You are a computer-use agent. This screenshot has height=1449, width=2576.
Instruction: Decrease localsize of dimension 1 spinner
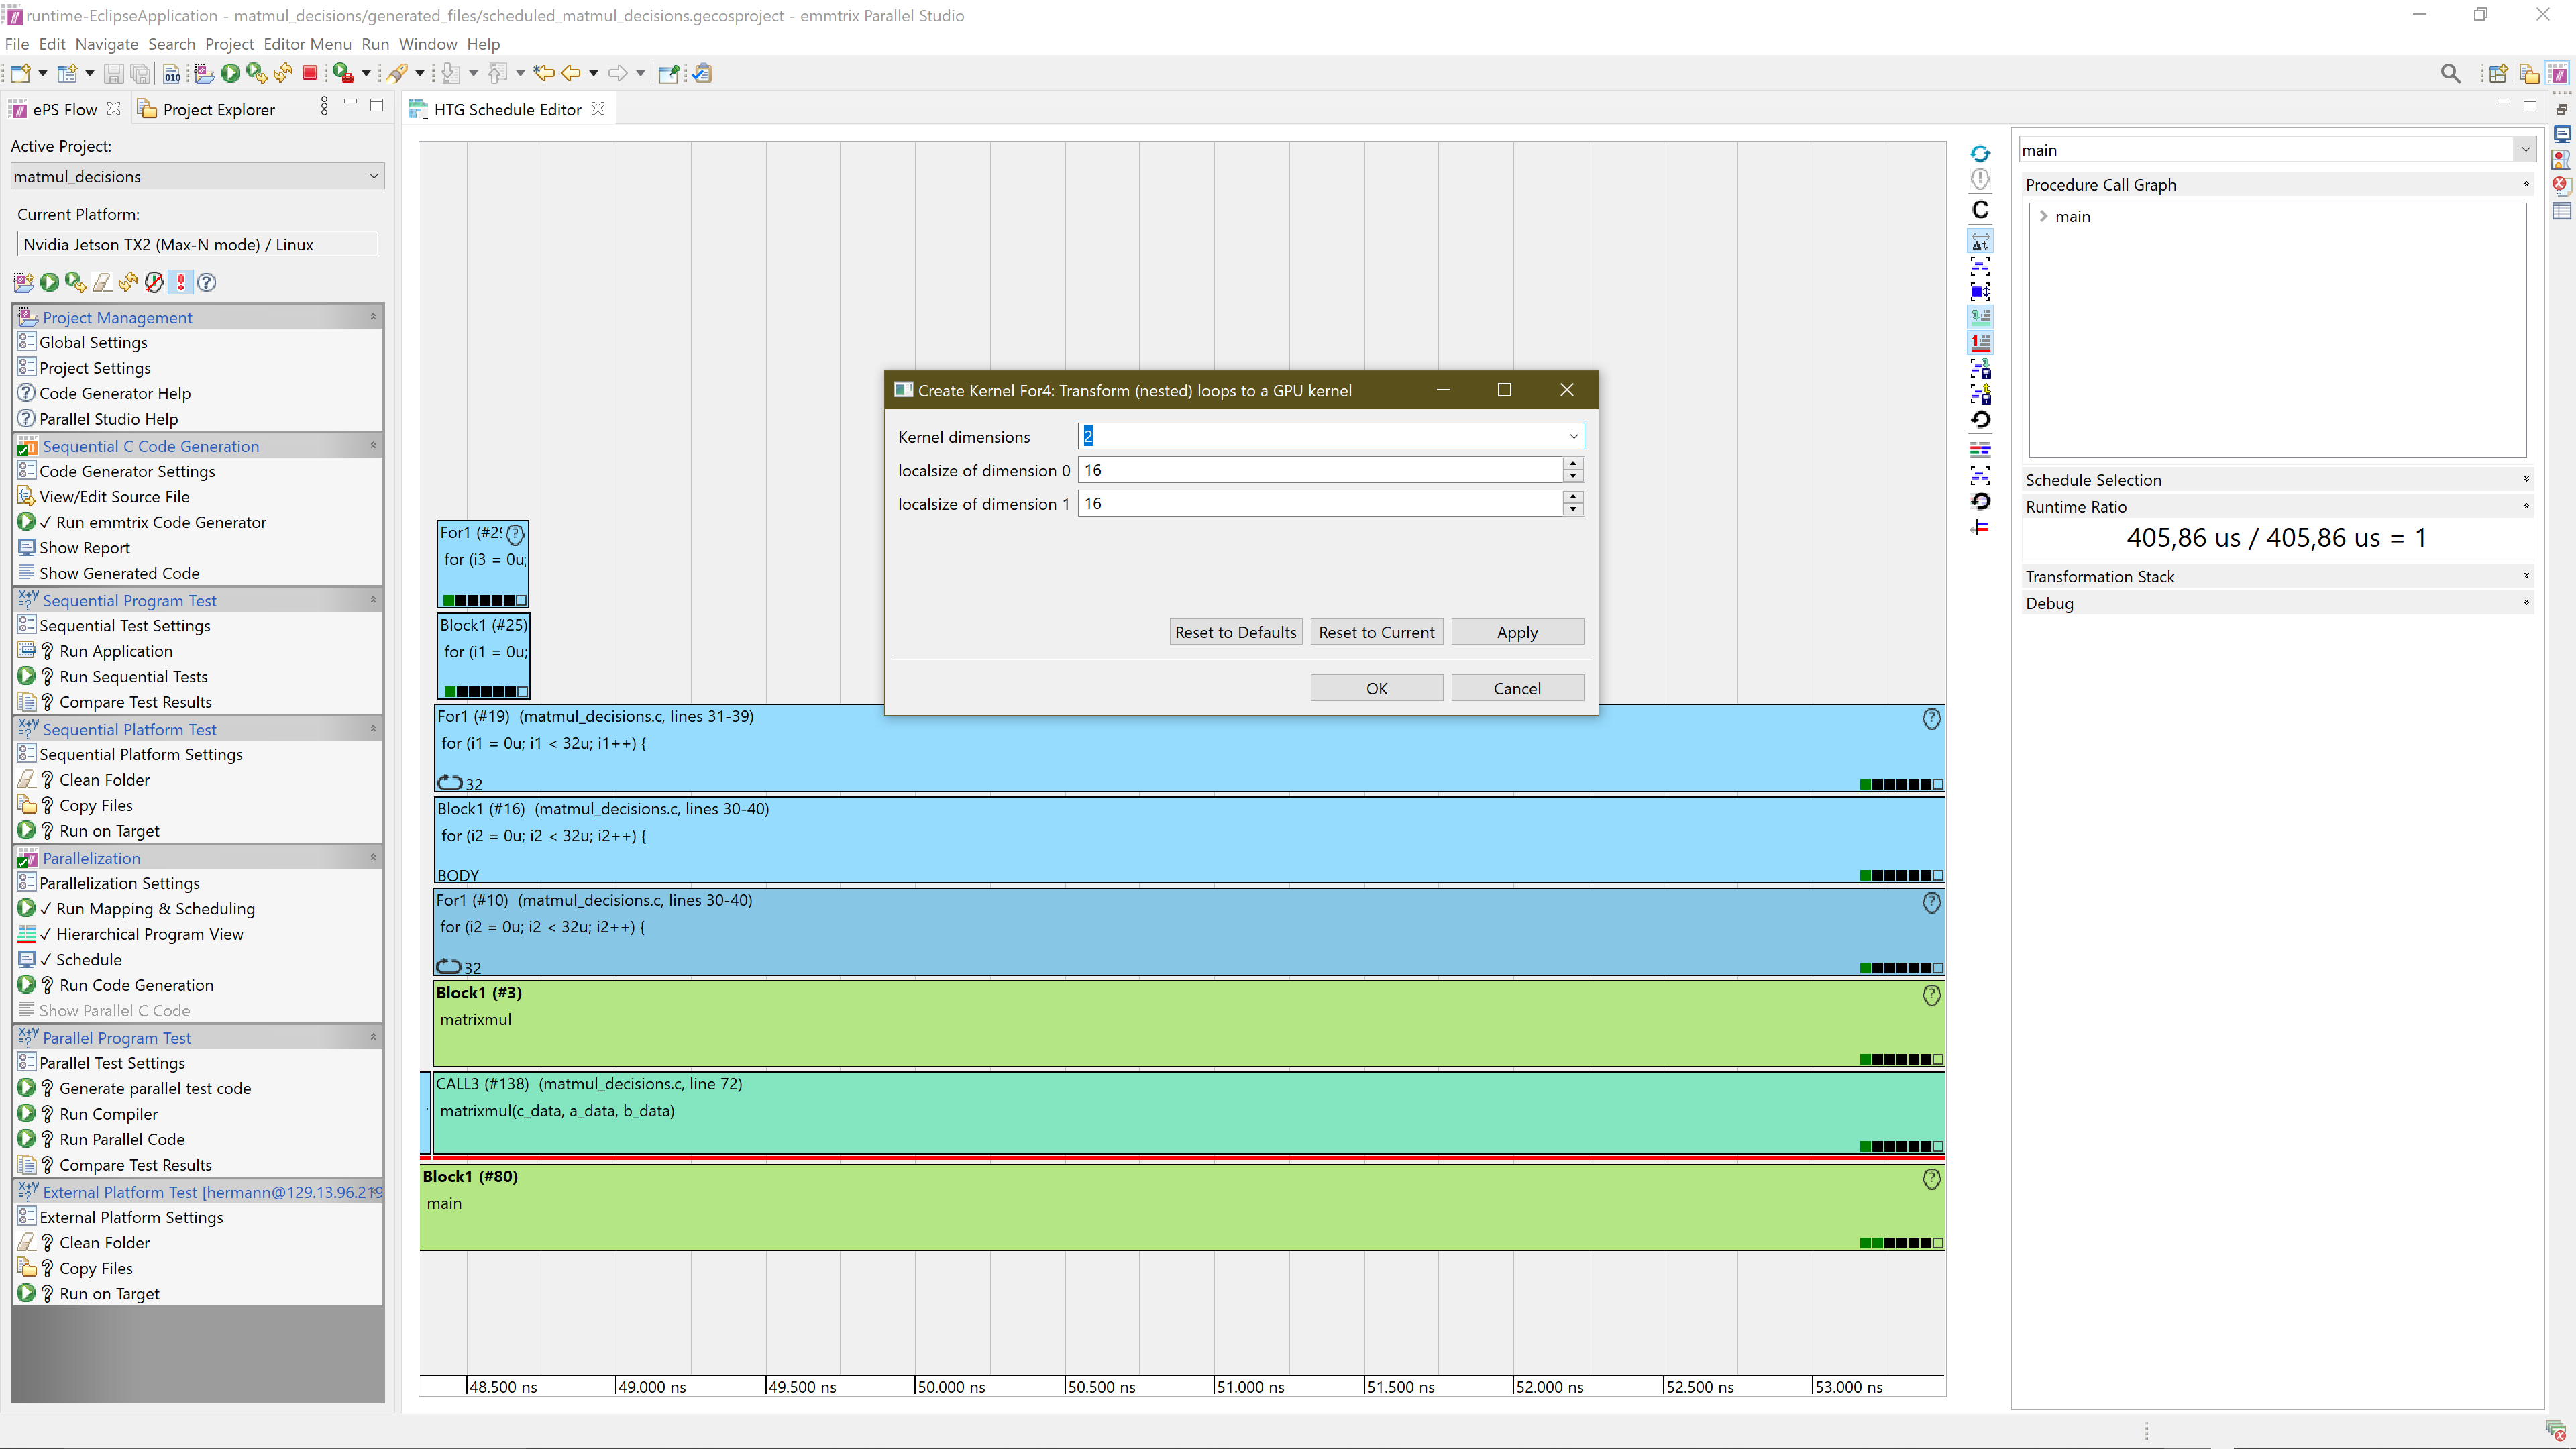pyautogui.click(x=1573, y=510)
